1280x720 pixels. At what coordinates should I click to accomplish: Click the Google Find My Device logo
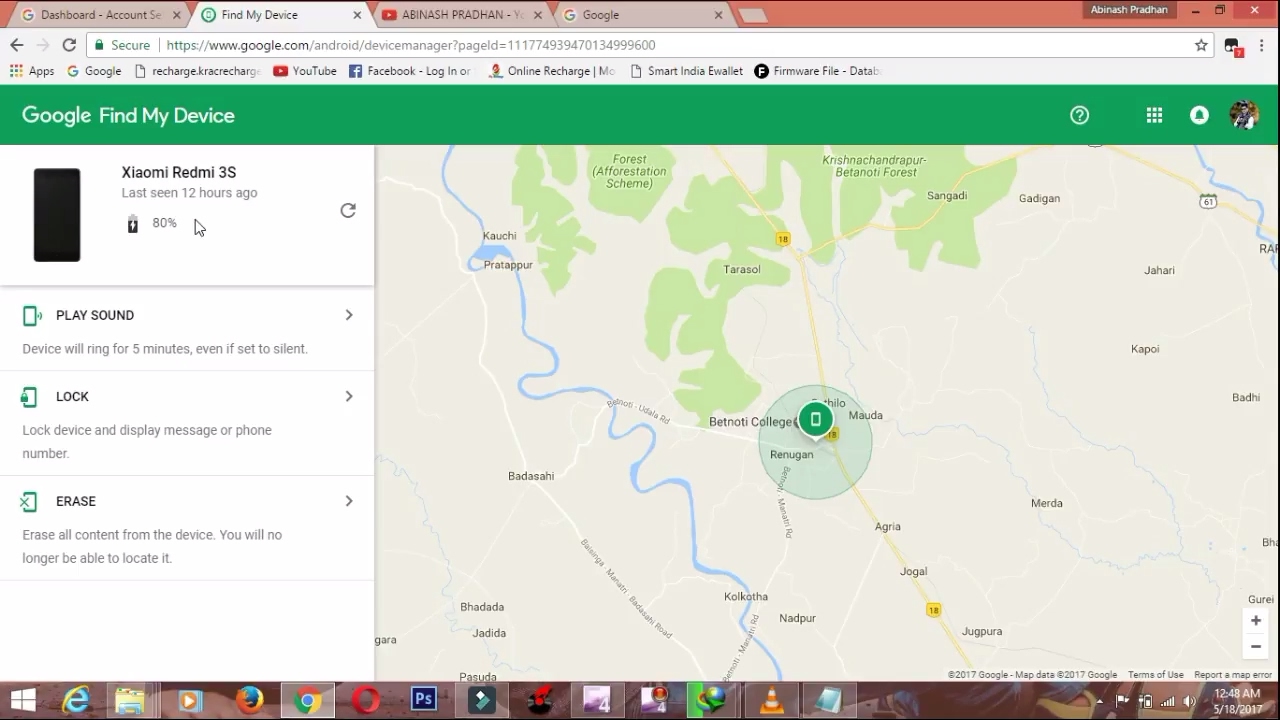click(x=128, y=115)
